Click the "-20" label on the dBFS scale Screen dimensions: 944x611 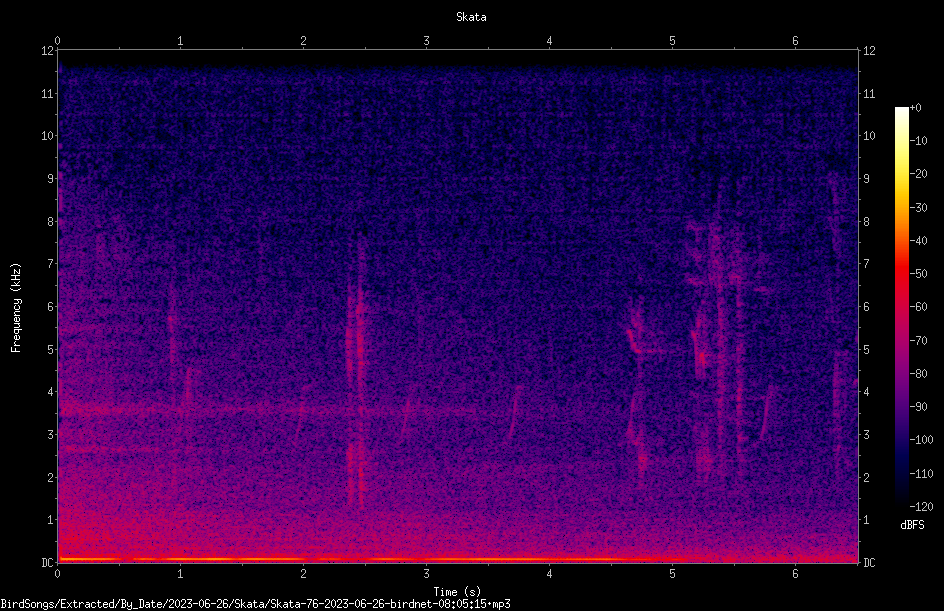918,174
